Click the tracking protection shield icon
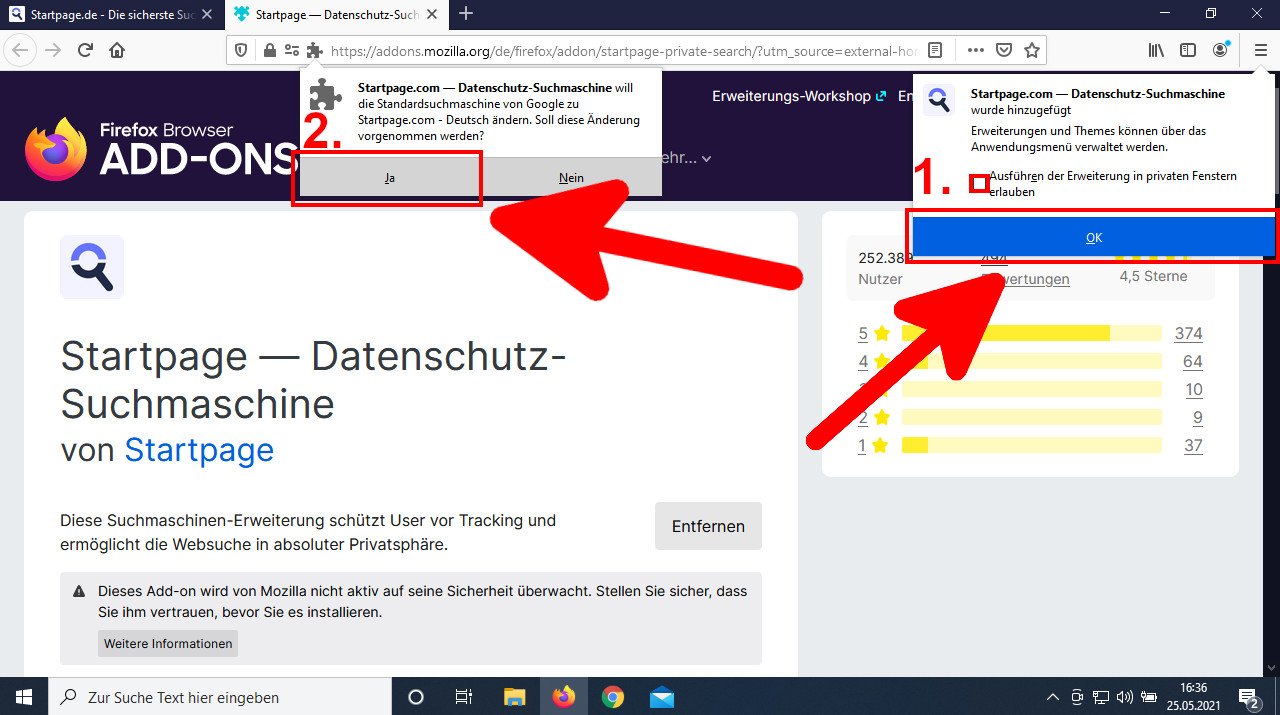Image resolution: width=1280 pixels, height=715 pixels. coord(240,50)
